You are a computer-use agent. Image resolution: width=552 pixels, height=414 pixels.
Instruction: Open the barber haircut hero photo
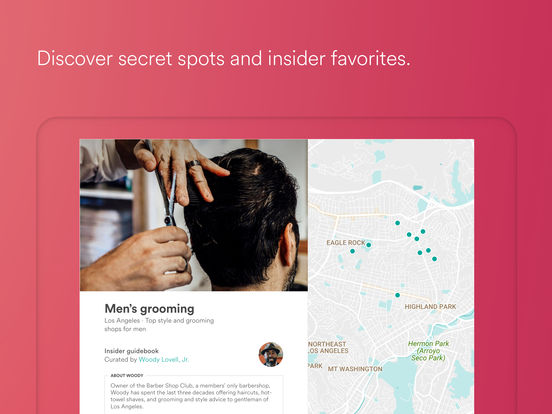[194, 215]
